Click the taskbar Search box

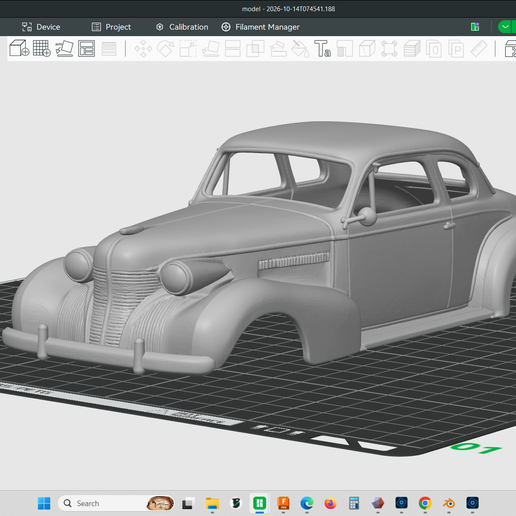(116, 503)
